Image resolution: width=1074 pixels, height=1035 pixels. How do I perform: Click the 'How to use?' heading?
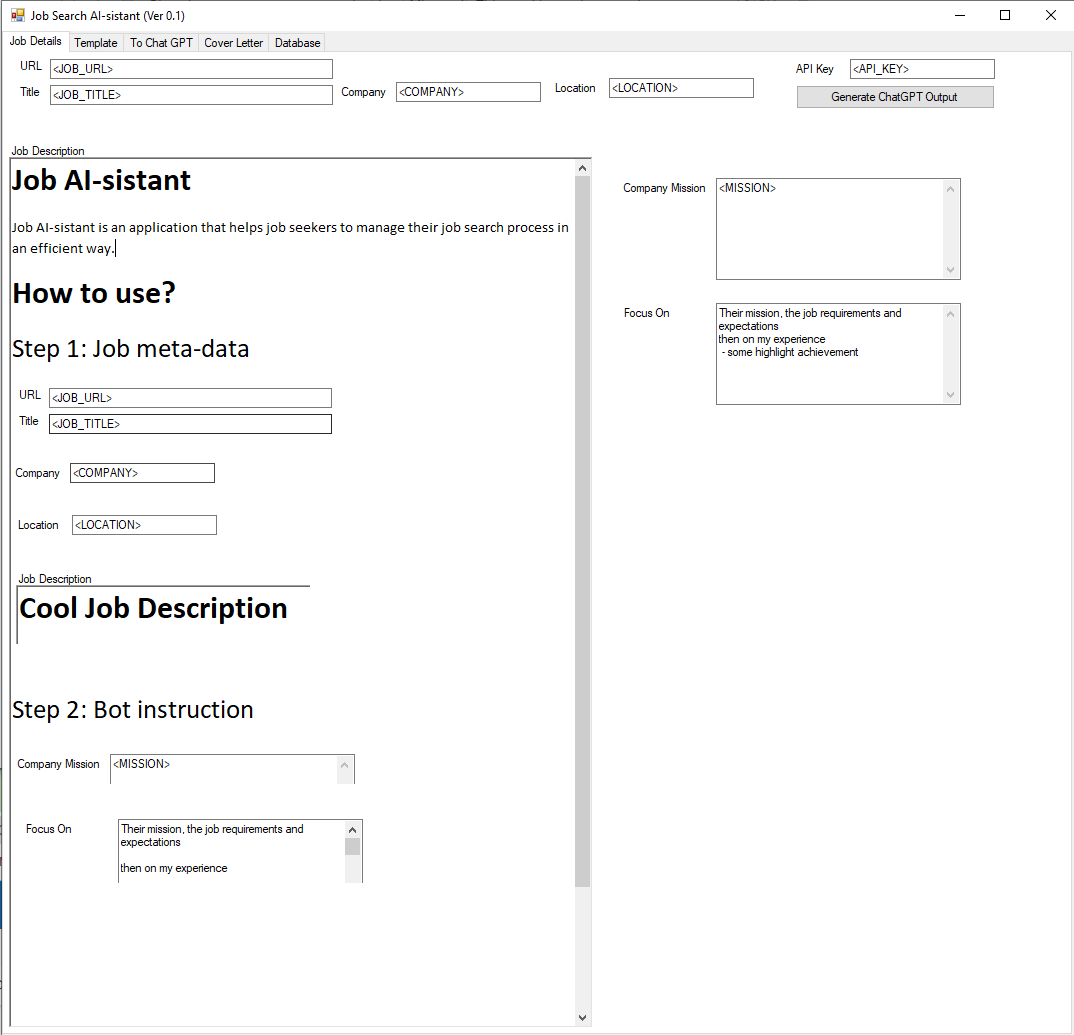tap(94, 293)
